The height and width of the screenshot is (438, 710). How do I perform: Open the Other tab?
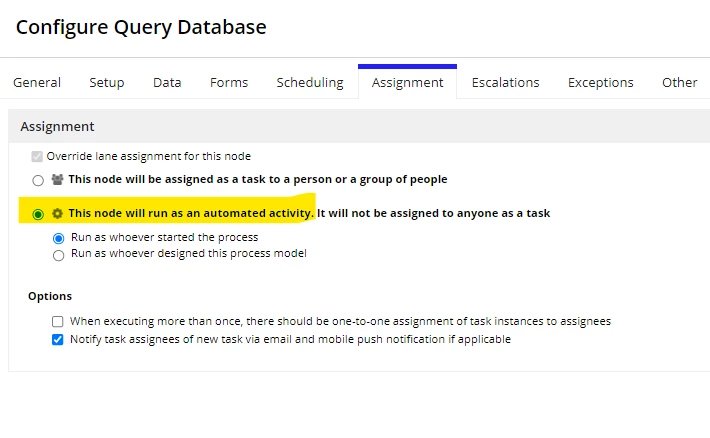click(x=680, y=82)
